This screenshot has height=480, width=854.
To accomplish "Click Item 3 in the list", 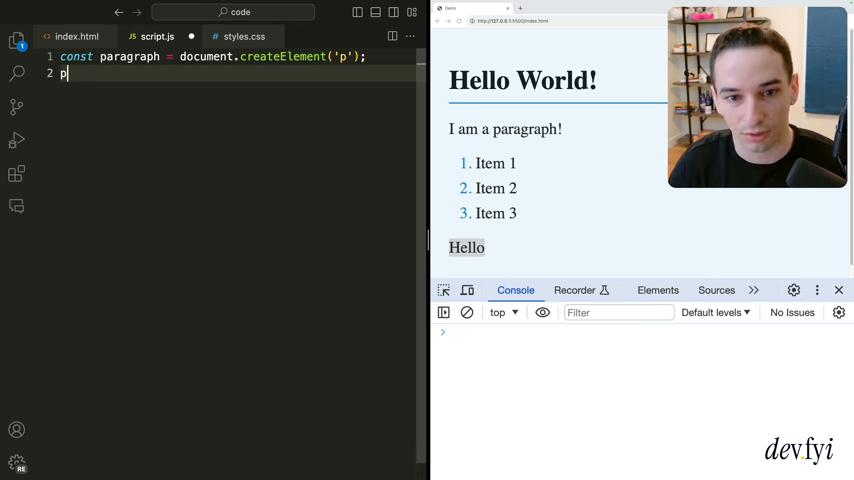I will tap(496, 213).
